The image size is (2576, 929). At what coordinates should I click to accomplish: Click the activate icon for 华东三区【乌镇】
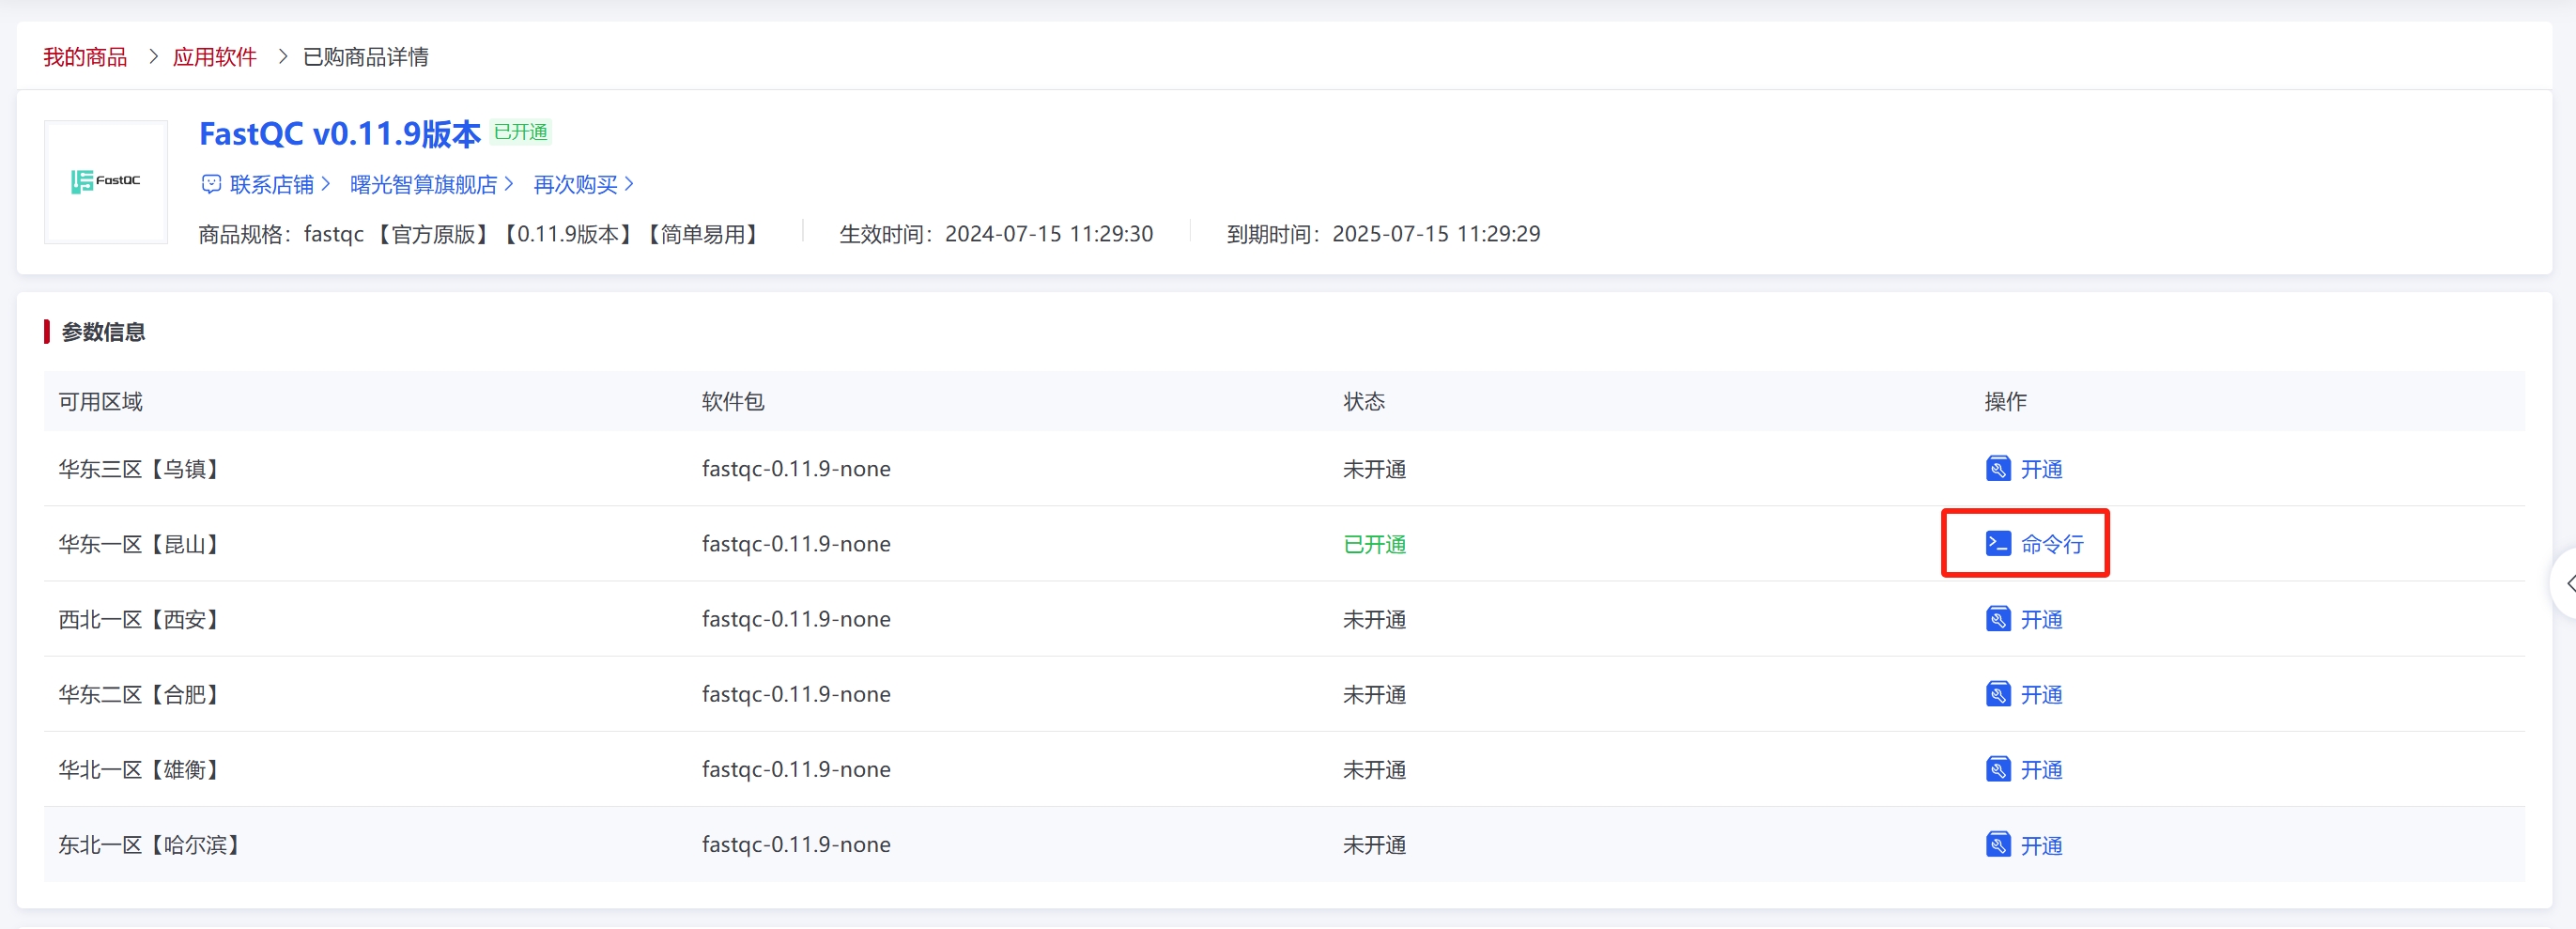[x=1997, y=469]
